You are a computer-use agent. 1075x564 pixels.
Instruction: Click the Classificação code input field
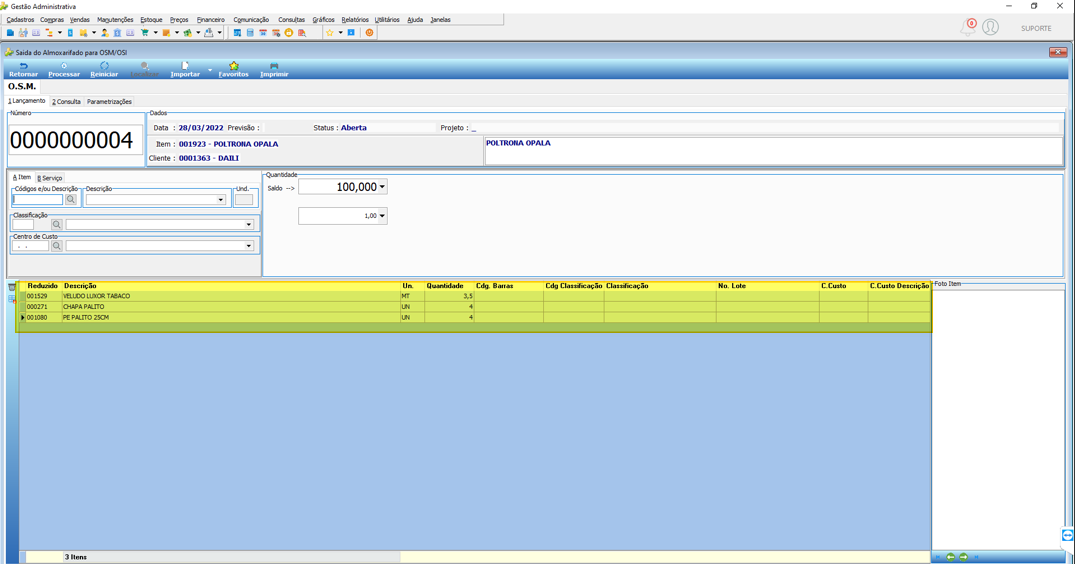click(x=23, y=224)
